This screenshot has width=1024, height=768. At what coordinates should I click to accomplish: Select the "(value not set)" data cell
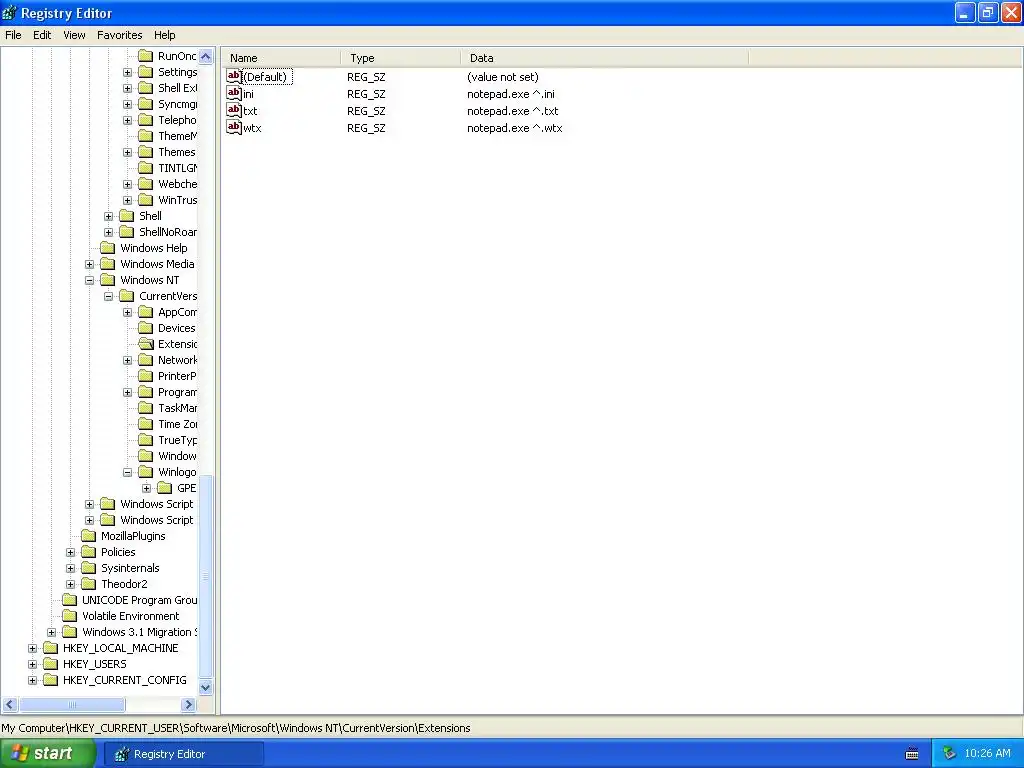502,77
